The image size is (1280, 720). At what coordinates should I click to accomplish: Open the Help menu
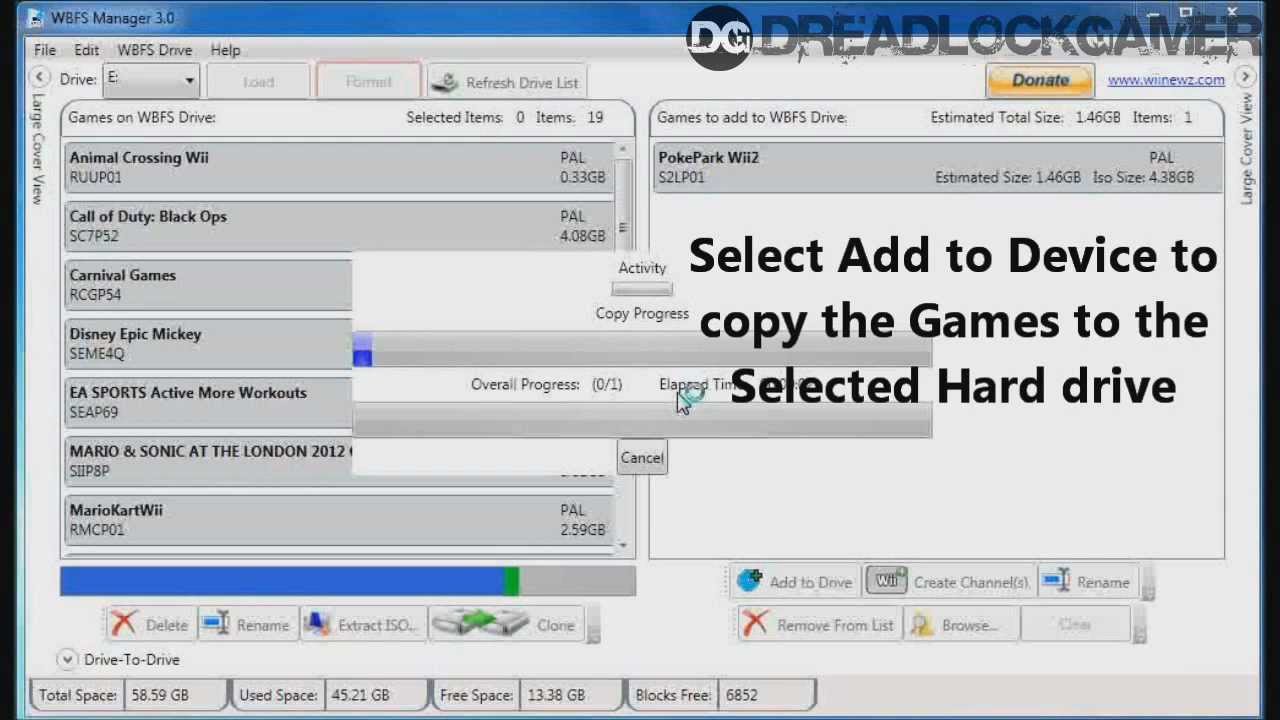tap(225, 50)
